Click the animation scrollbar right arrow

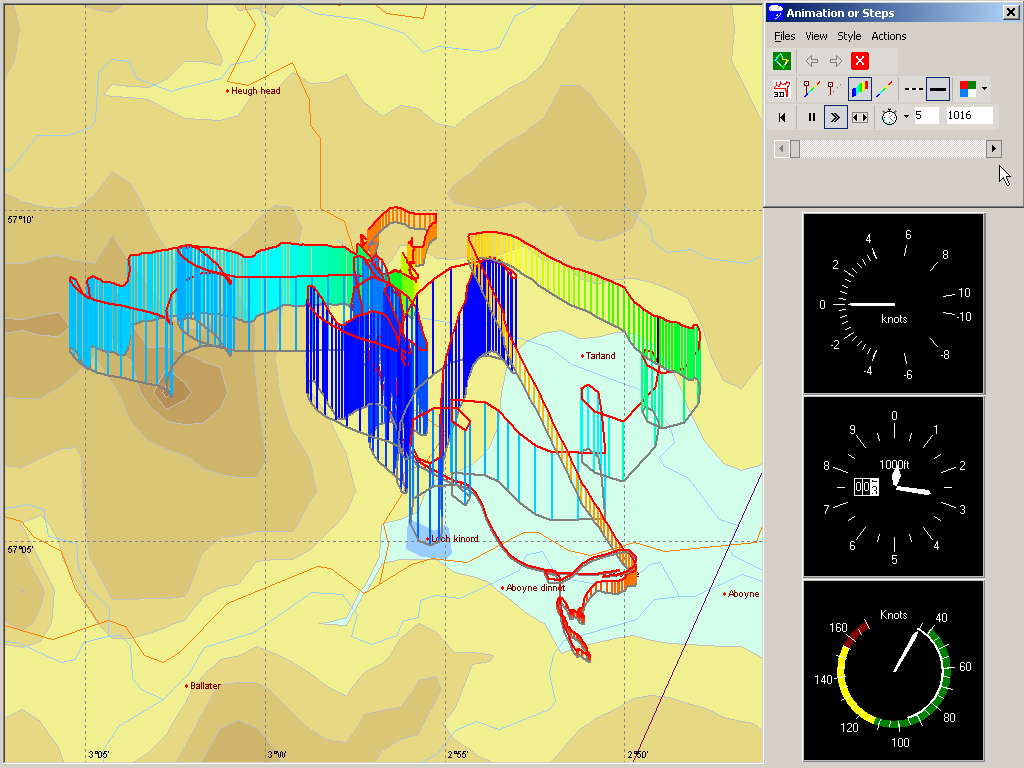pos(994,149)
